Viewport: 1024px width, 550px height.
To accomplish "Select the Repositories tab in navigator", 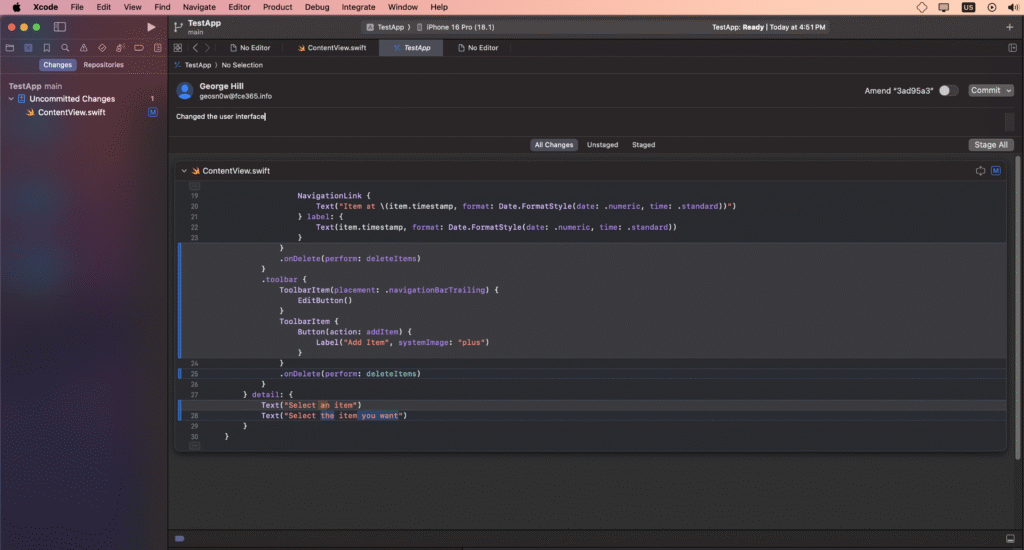I will 103,65.
